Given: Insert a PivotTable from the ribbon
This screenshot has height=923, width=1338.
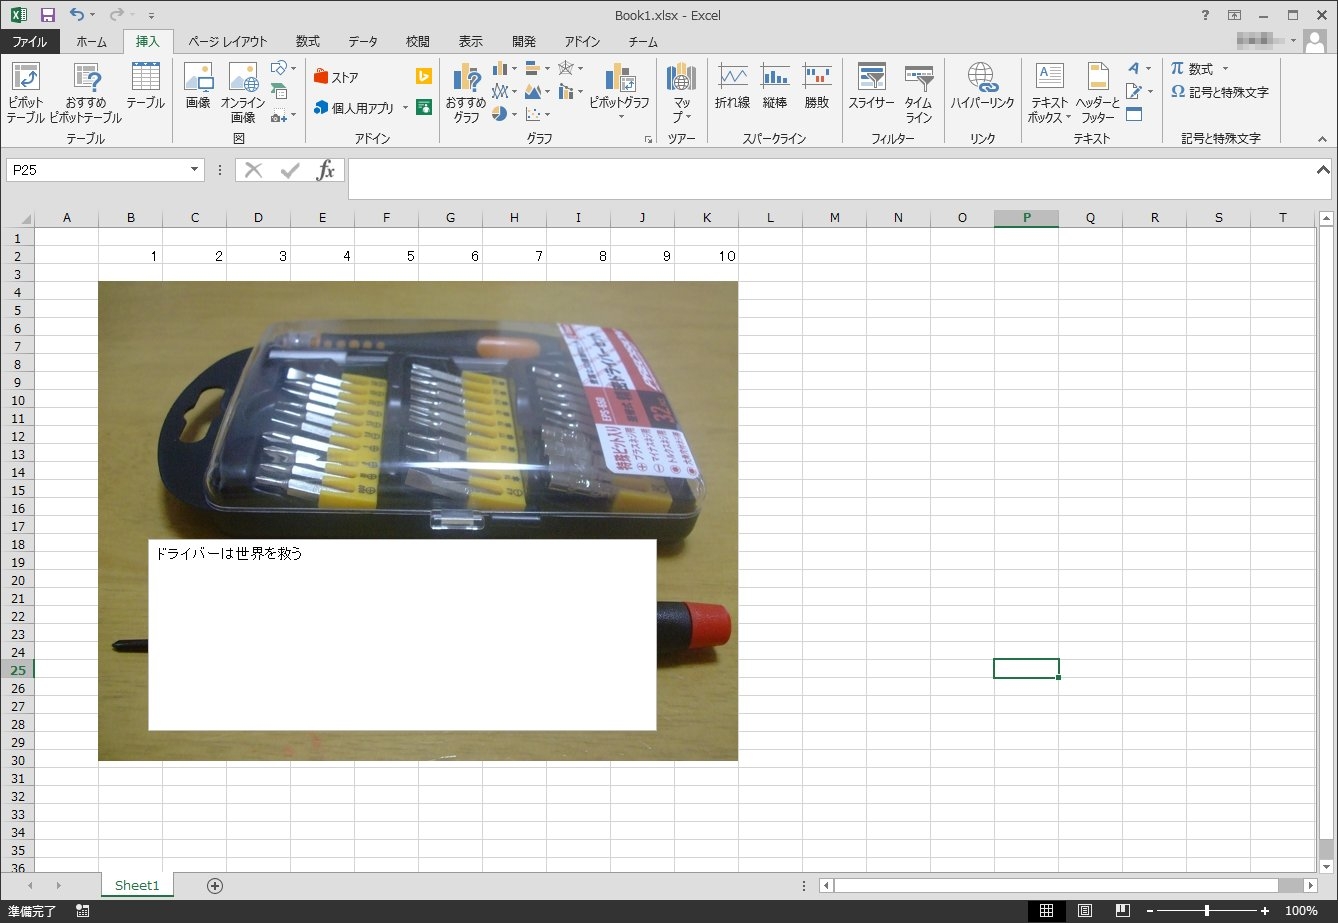Looking at the screenshot, I should [25, 92].
